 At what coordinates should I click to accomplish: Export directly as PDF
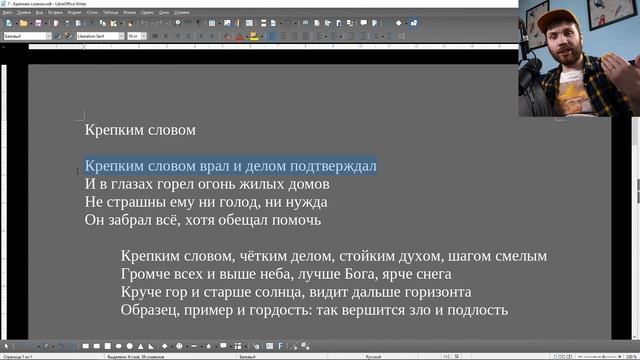[56, 23]
